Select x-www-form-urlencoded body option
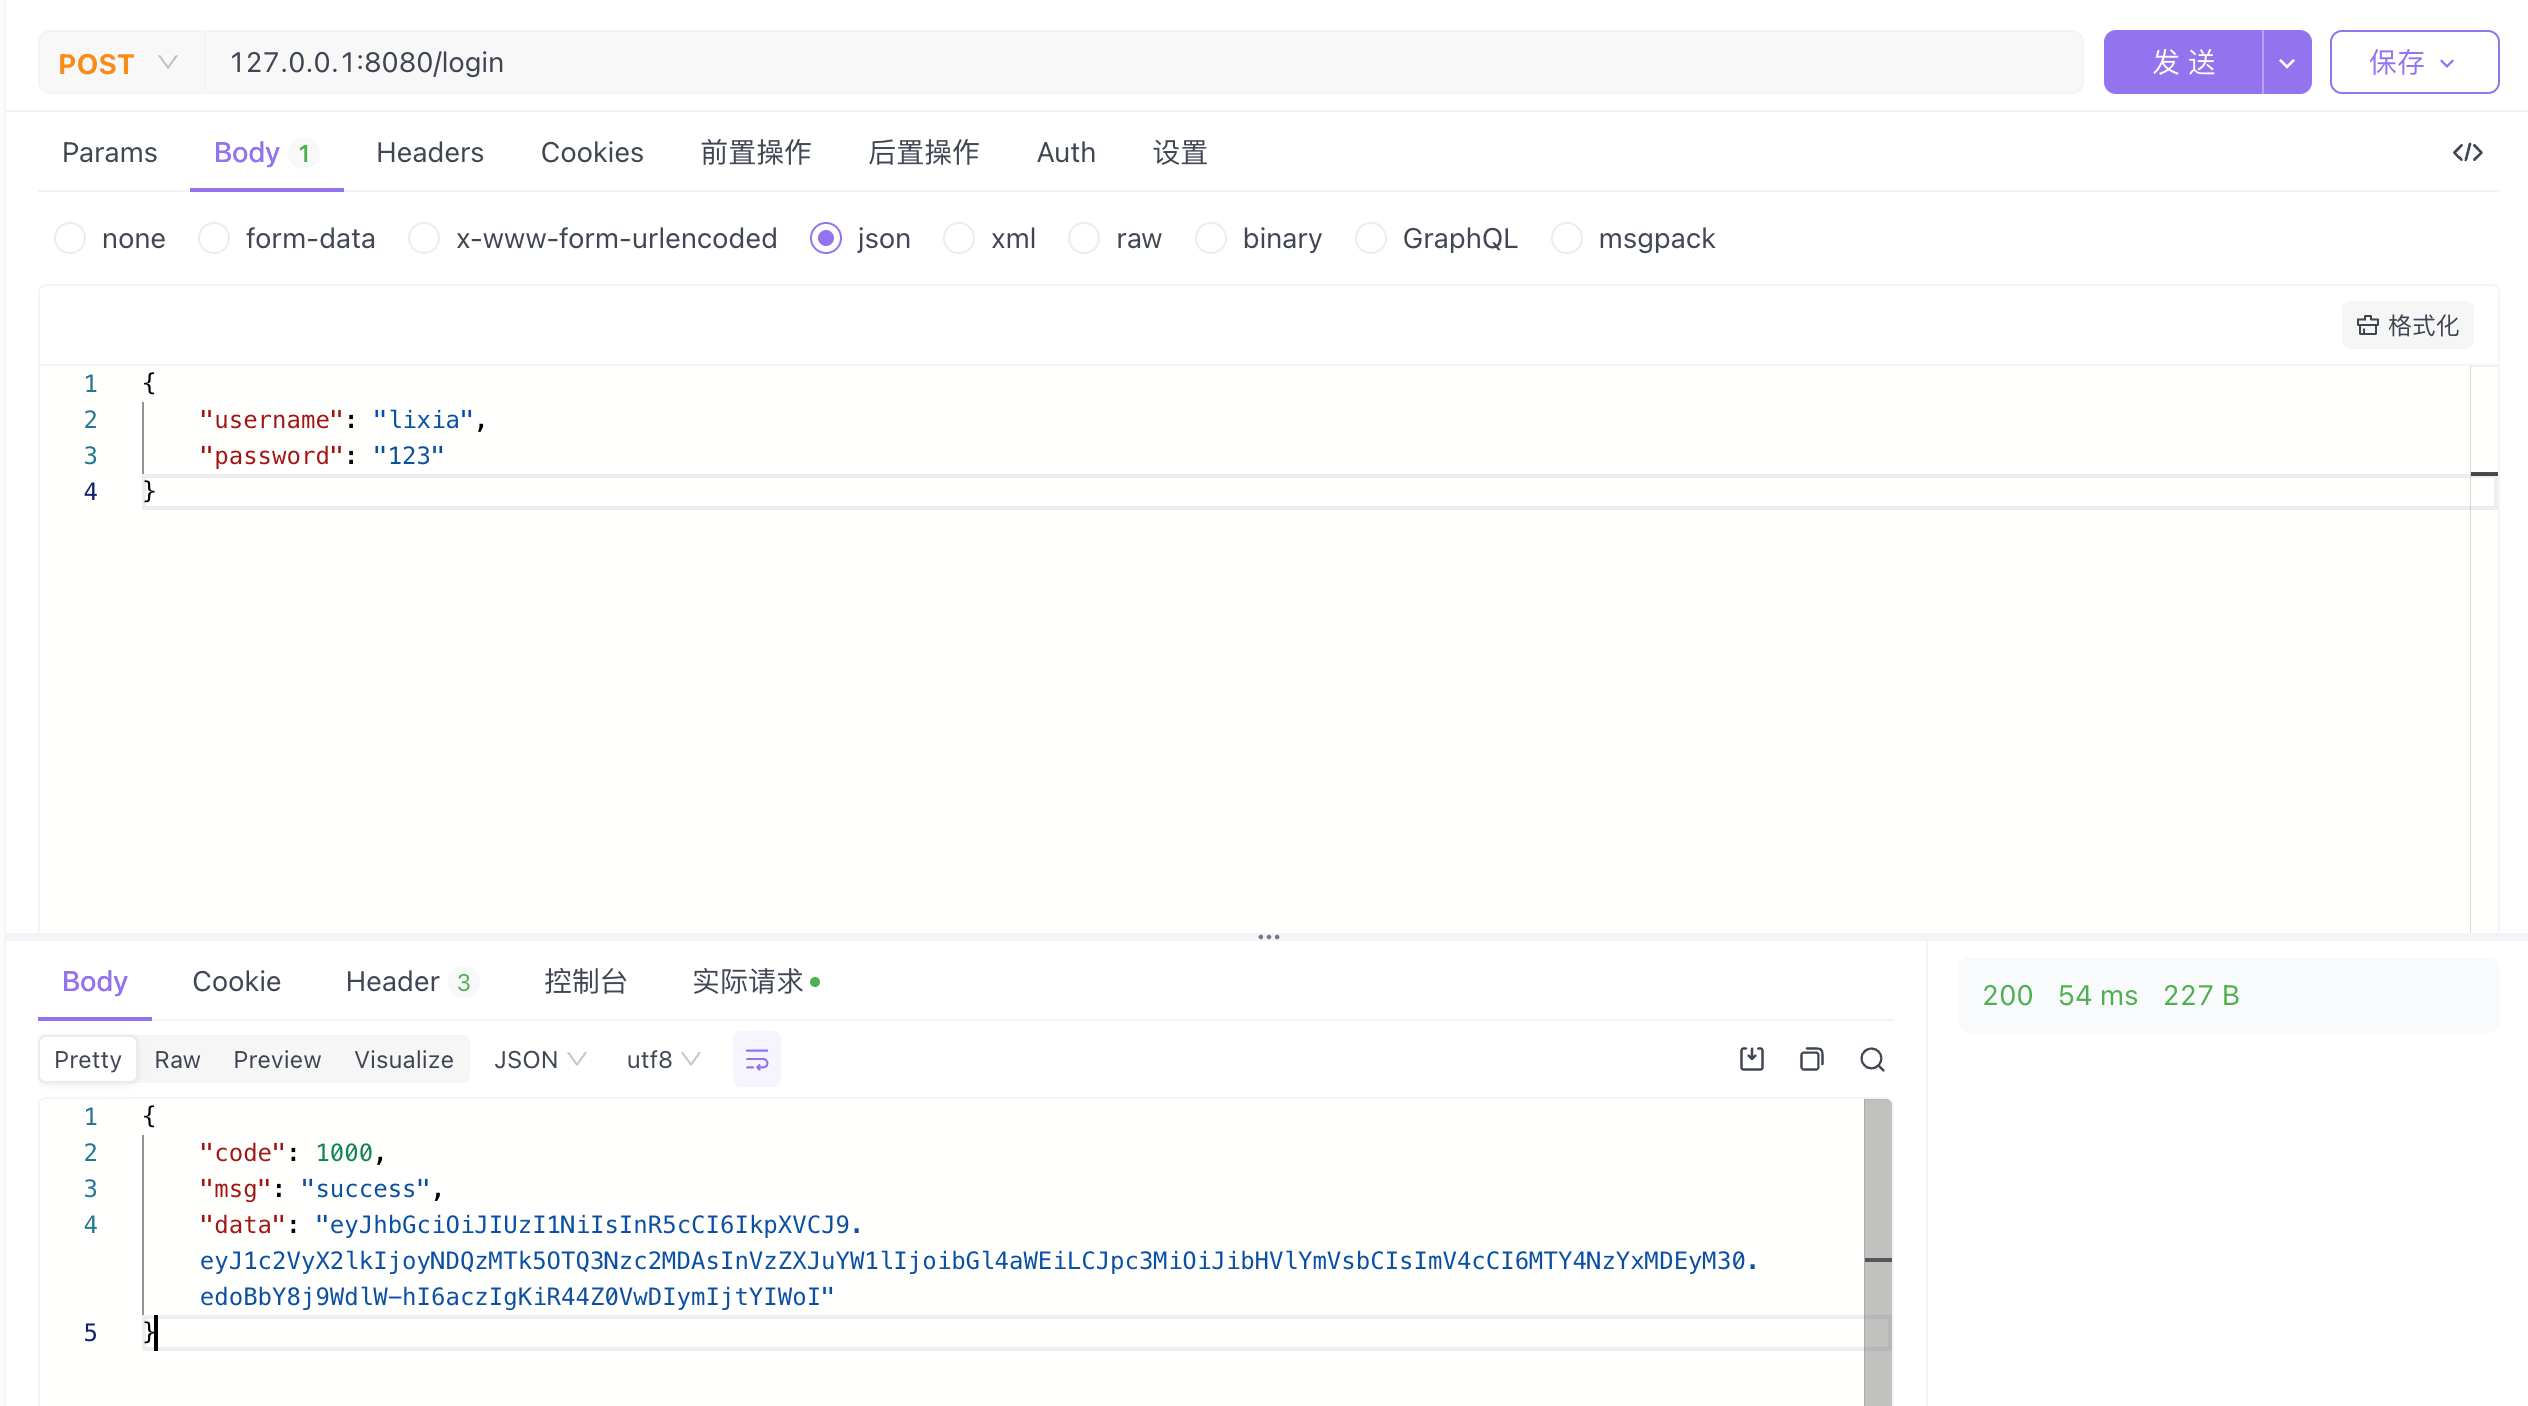This screenshot has height=1406, width=2528. click(424, 239)
